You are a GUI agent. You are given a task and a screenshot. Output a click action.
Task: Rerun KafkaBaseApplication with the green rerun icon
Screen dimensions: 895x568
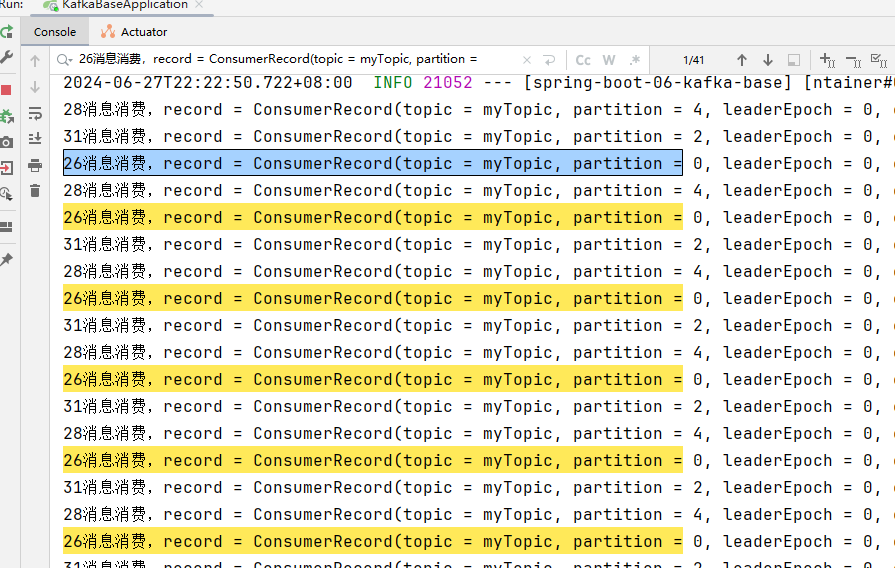6,32
